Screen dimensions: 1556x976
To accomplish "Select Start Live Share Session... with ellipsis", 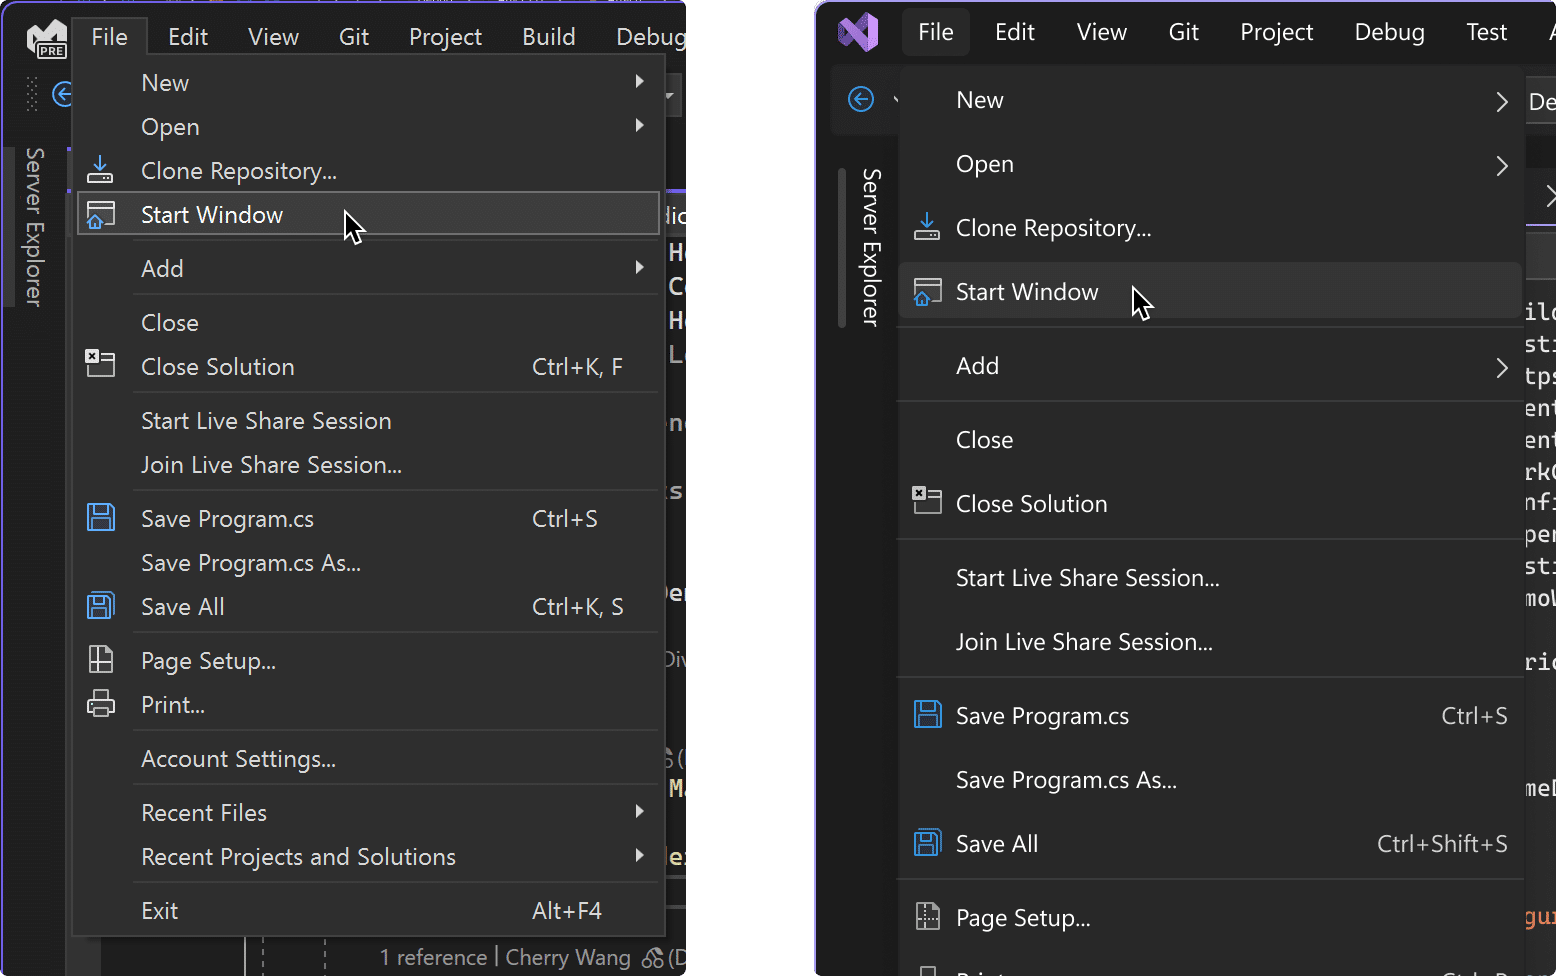I will (1087, 578).
